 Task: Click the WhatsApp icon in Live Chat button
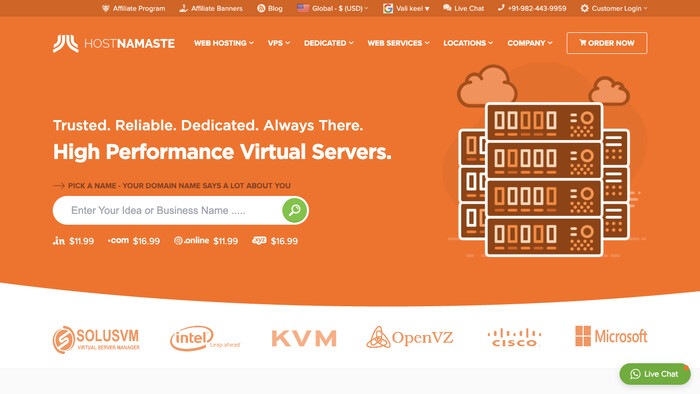(635, 374)
